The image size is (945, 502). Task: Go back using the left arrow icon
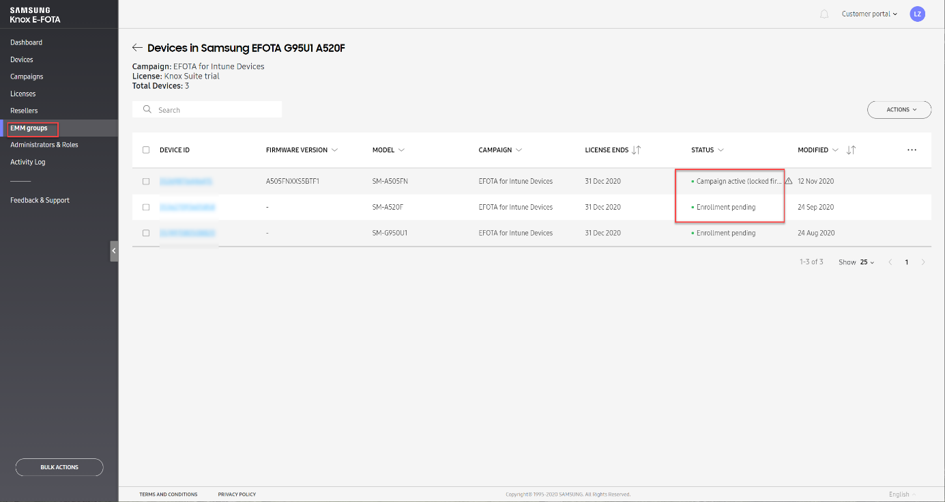tap(137, 48)
